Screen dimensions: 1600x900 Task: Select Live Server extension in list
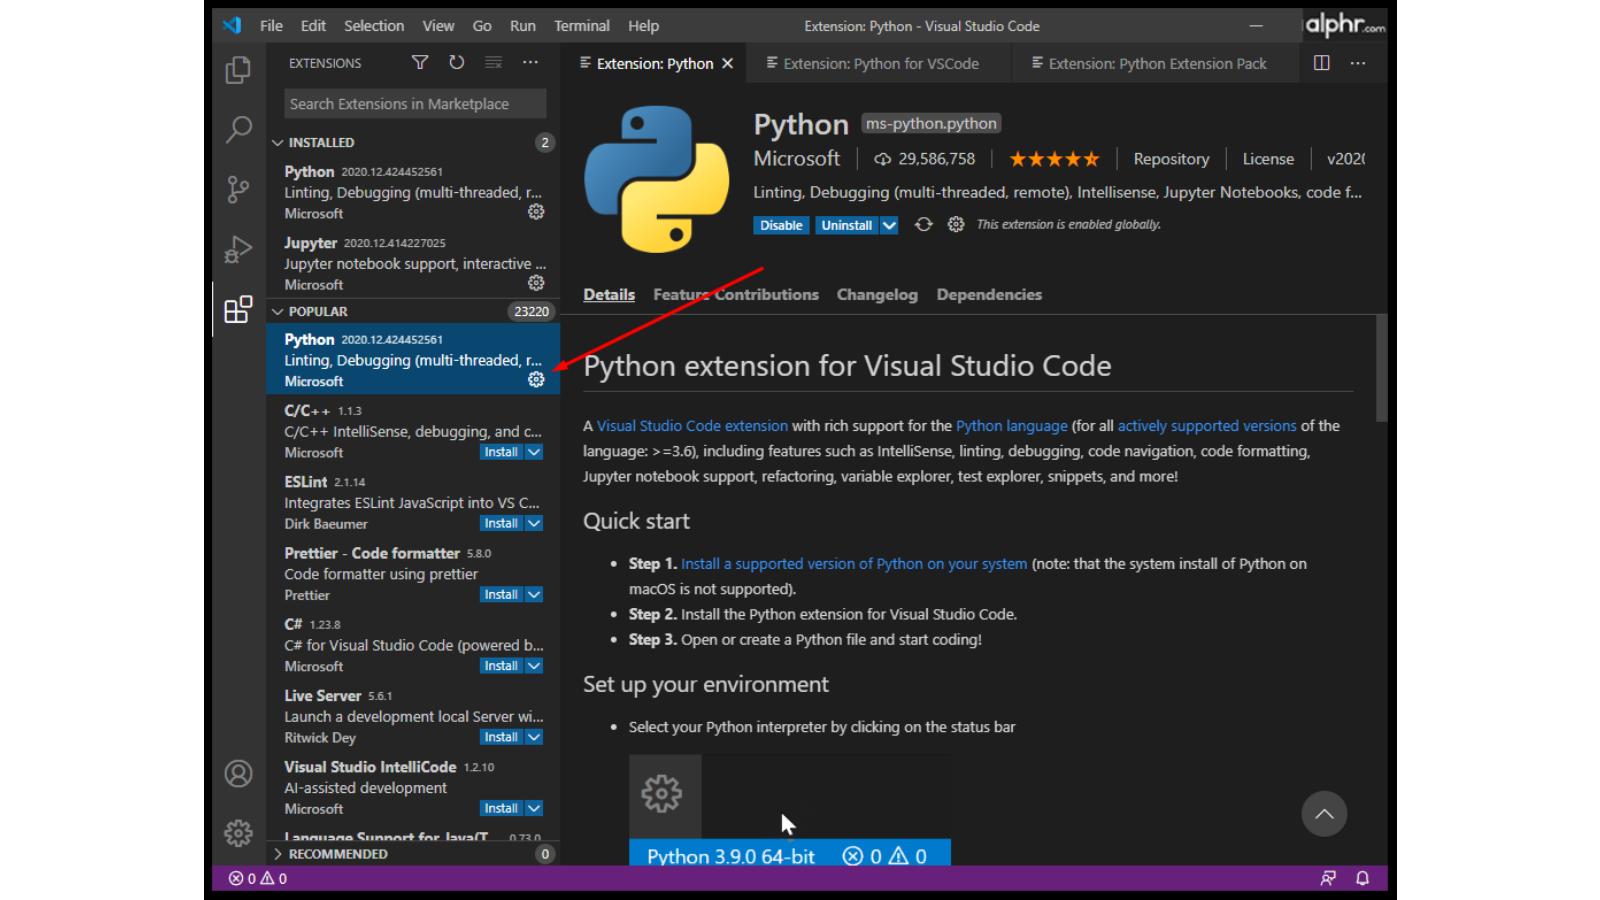click(x=413, y=716)
